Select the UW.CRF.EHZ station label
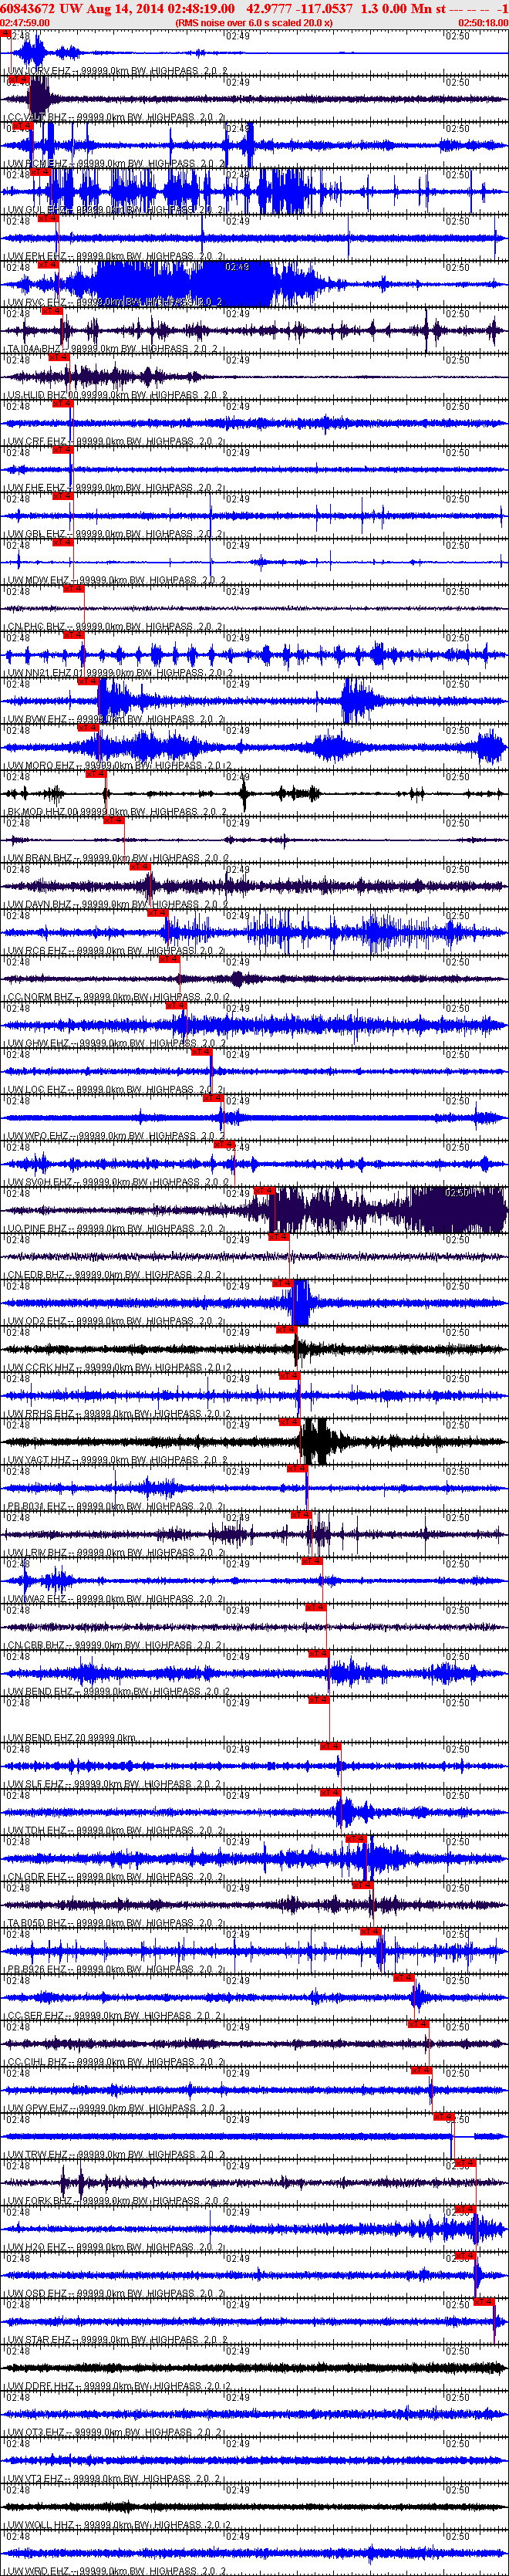 click(x=113, y=442)
